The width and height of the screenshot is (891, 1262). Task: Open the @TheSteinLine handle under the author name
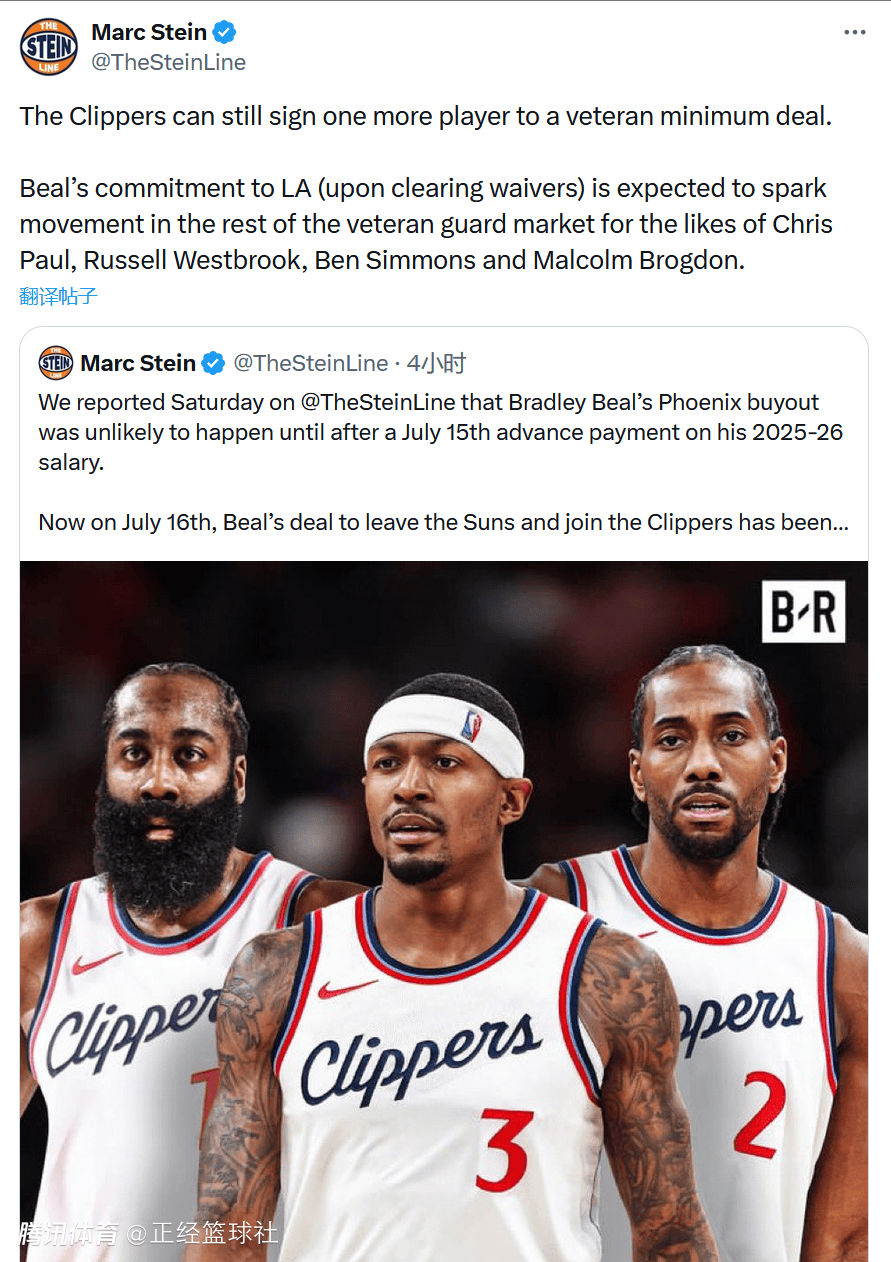(x=168, y=62)
